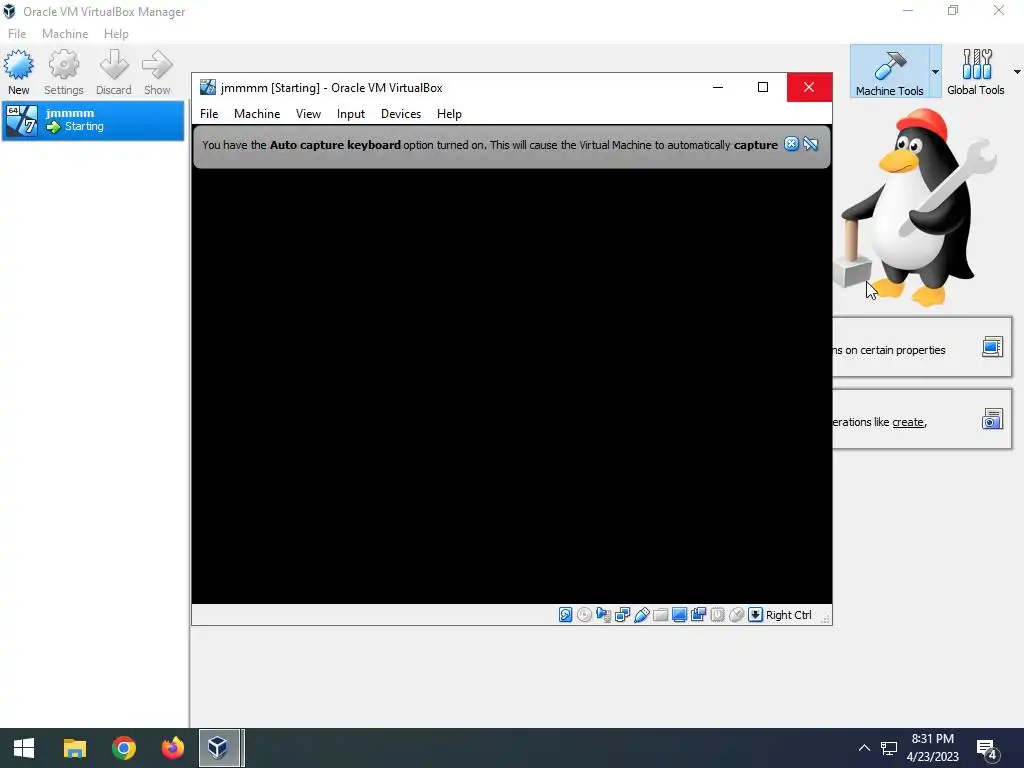Click the Details tool icon in Manager
This screenshot has height=768, width=1024.
click(x=992, y=347)
